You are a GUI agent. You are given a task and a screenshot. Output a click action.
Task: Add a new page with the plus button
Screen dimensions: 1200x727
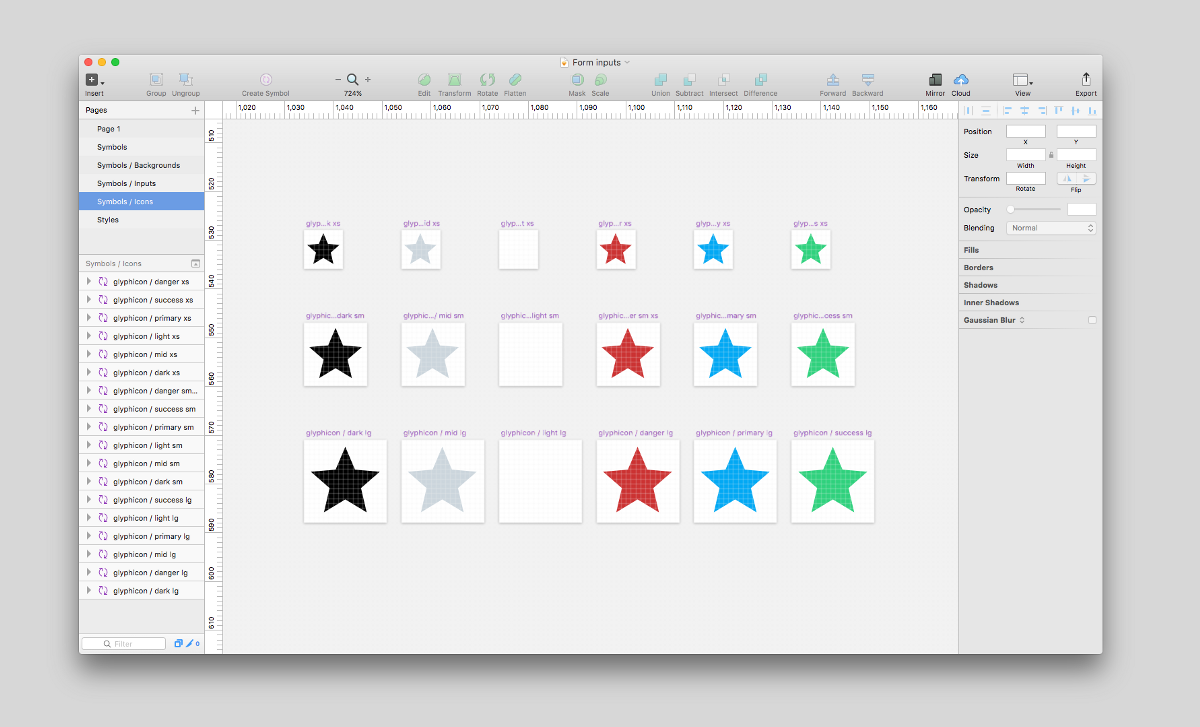tap(197, 110)
